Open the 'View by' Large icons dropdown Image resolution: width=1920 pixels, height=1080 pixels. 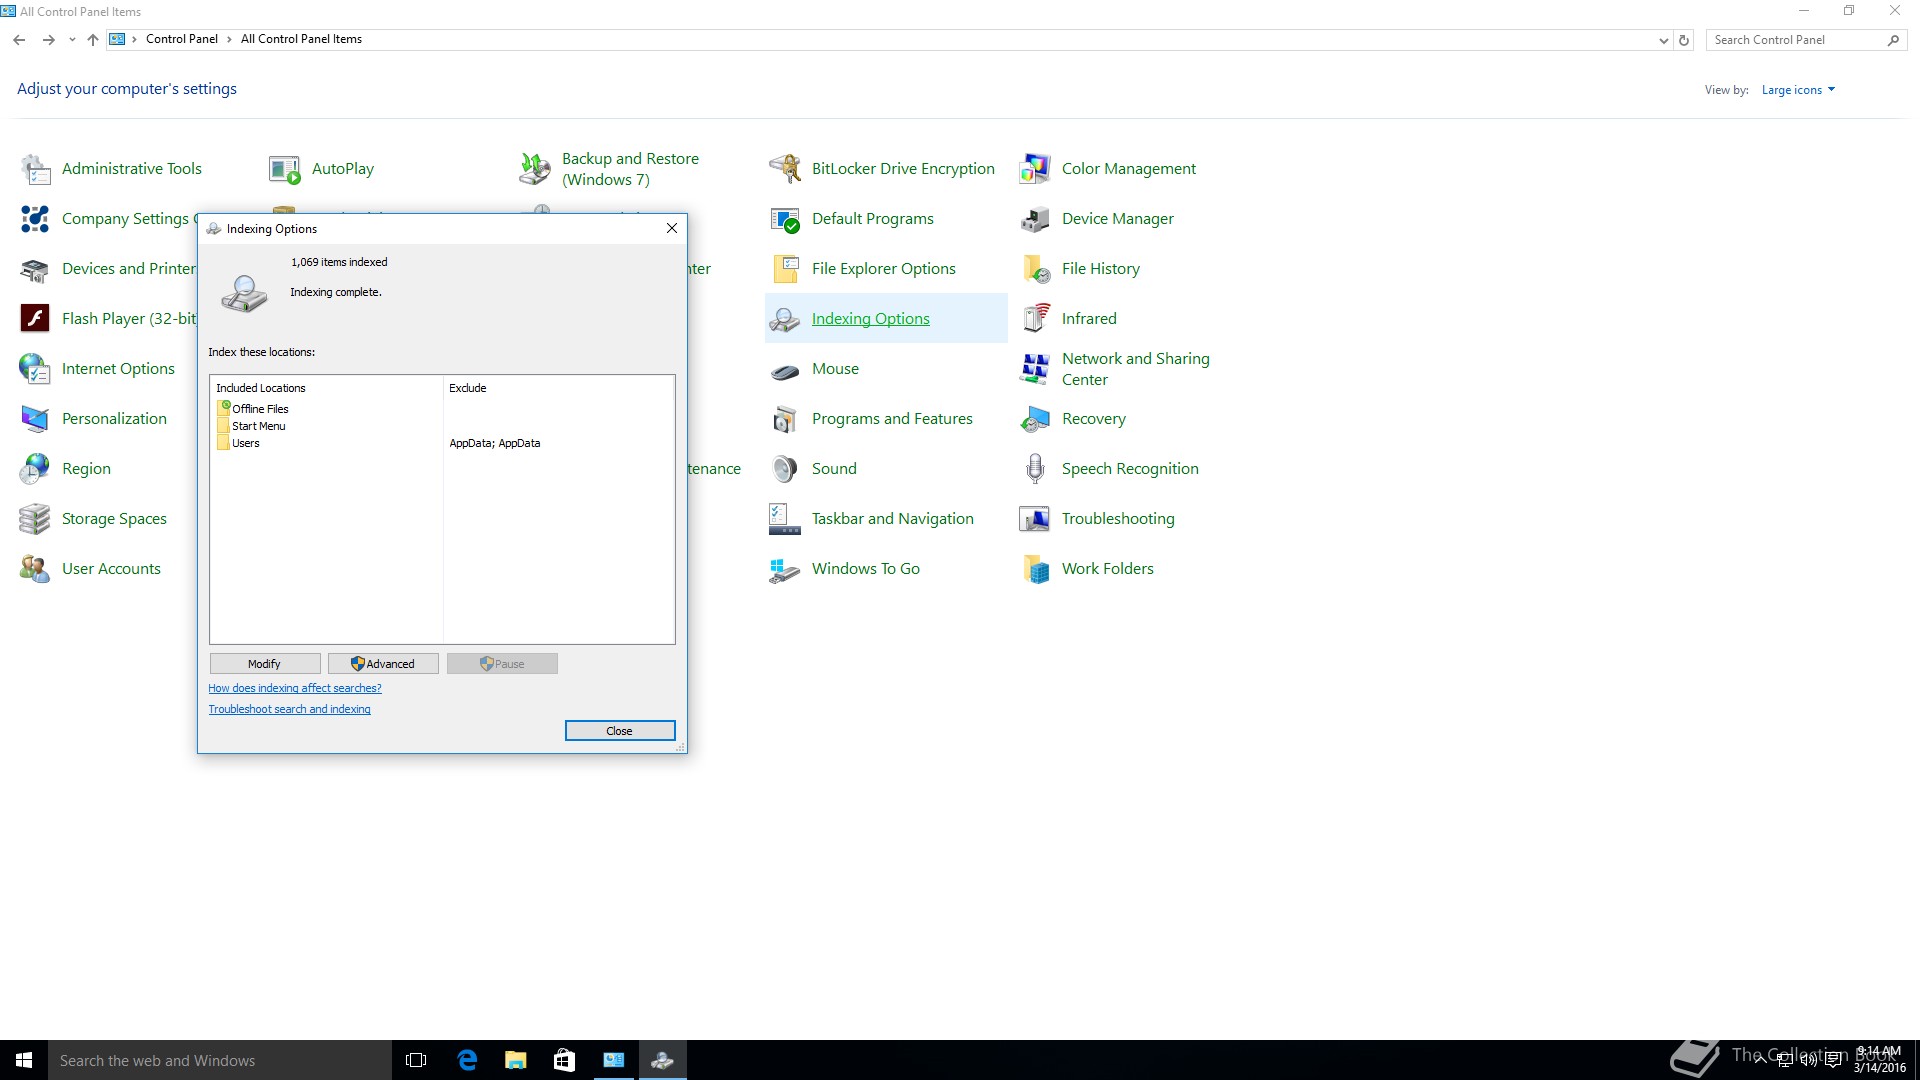coord(1798,90)
